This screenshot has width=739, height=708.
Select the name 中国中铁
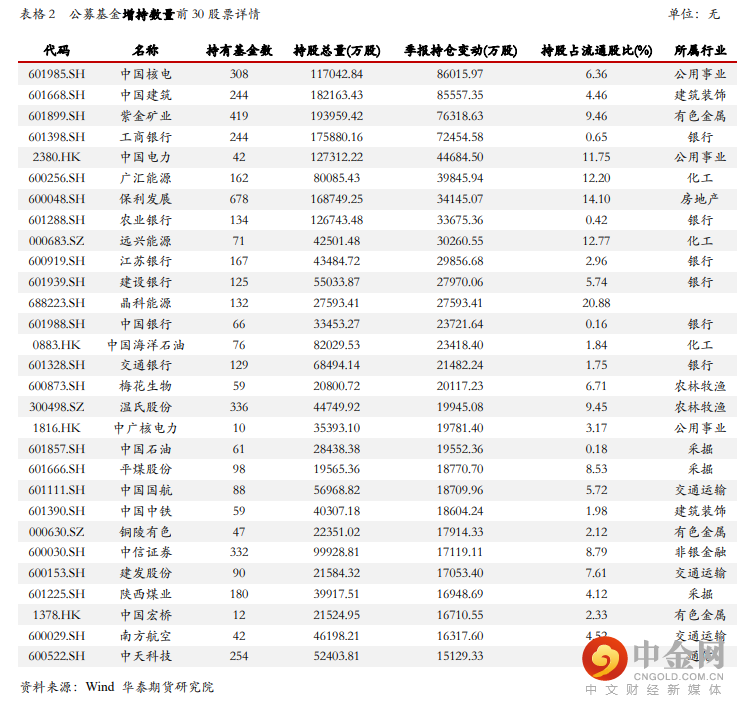coord(146,510)
